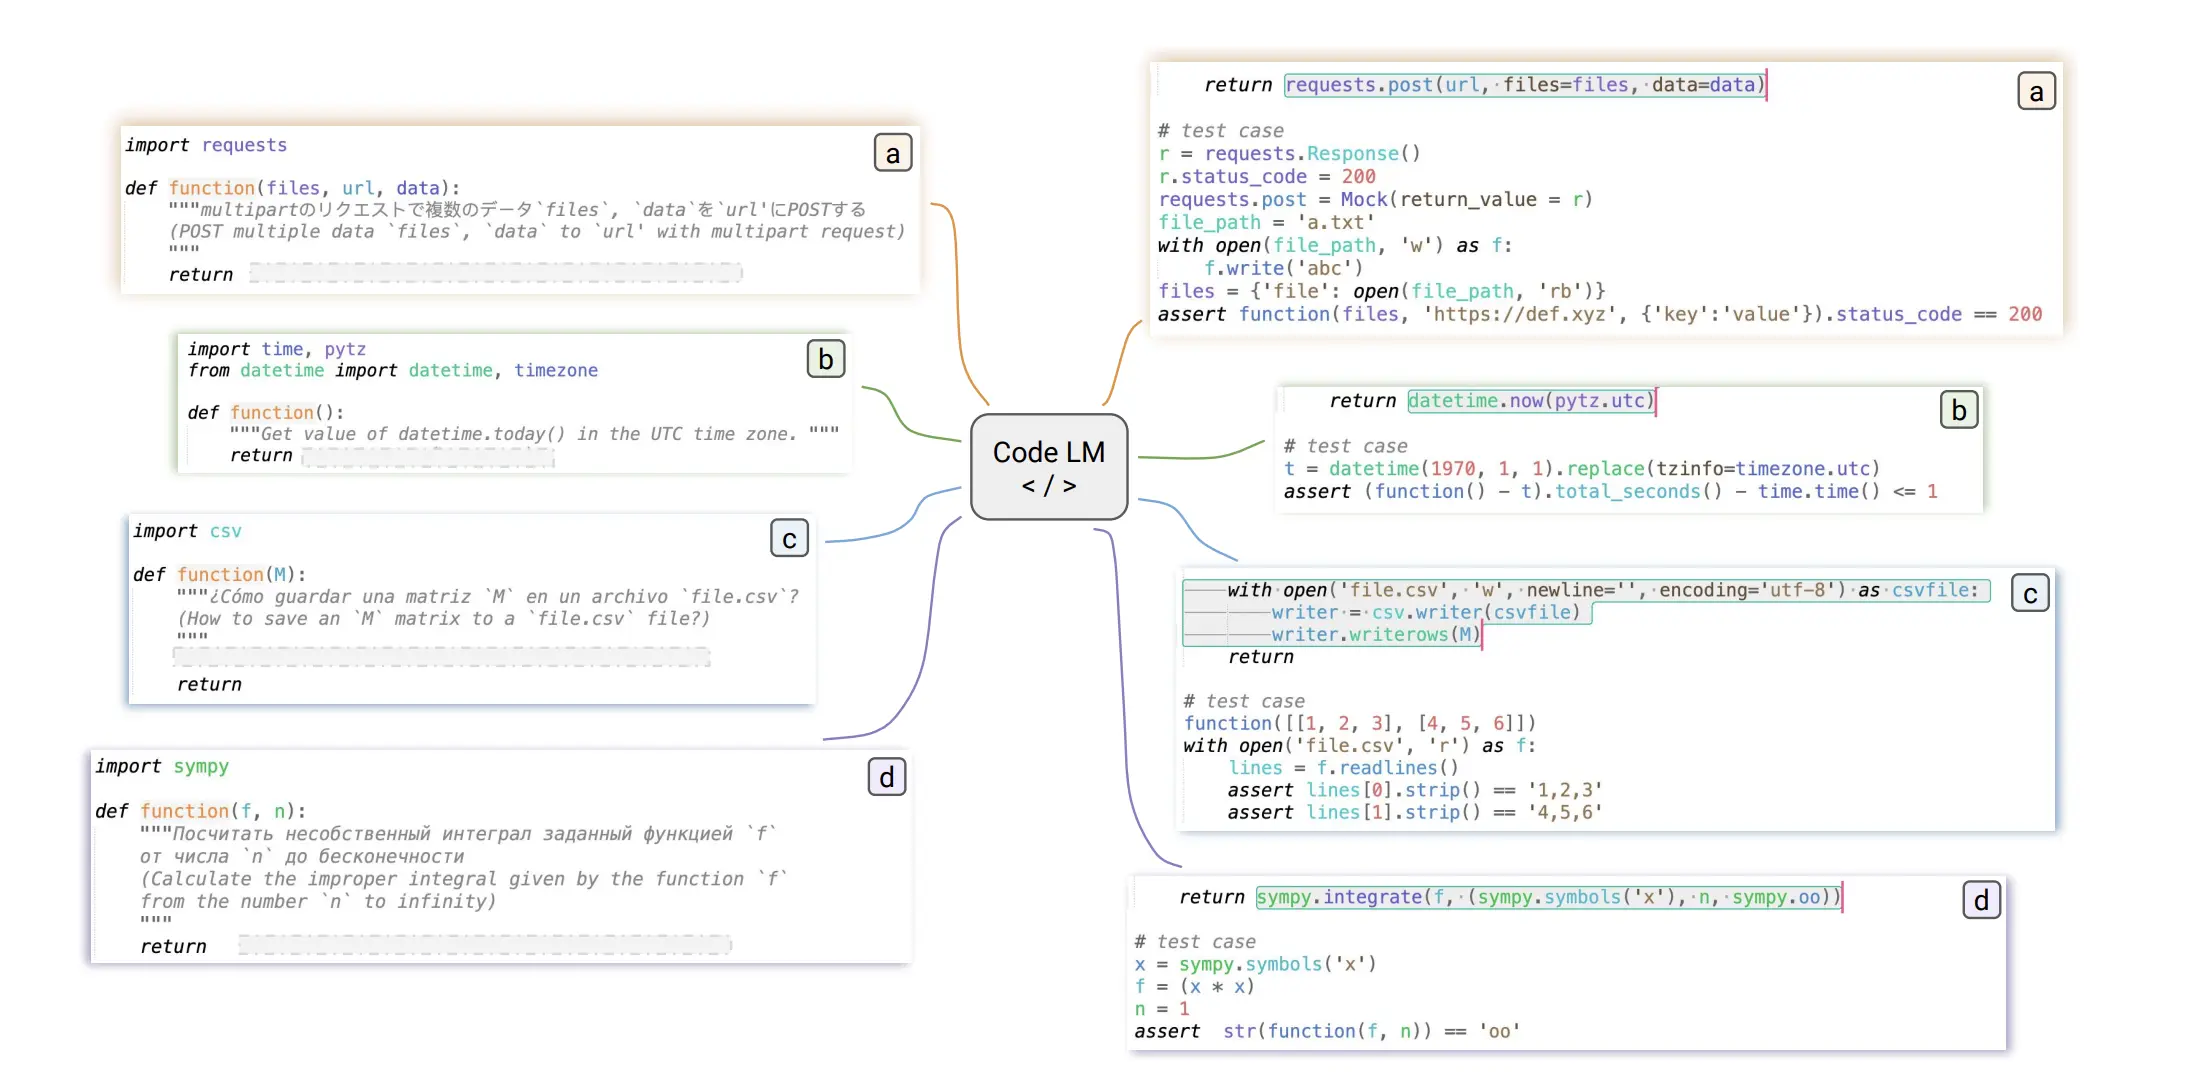Click "with open('file.csv', 'w', newline=''" completion line

click(1603, 590)
